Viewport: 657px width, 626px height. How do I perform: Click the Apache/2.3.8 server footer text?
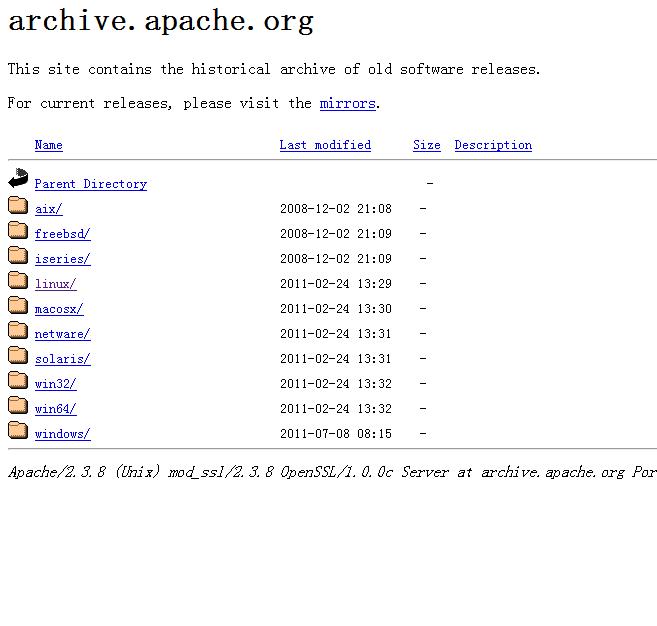click(x=332, y=472)
